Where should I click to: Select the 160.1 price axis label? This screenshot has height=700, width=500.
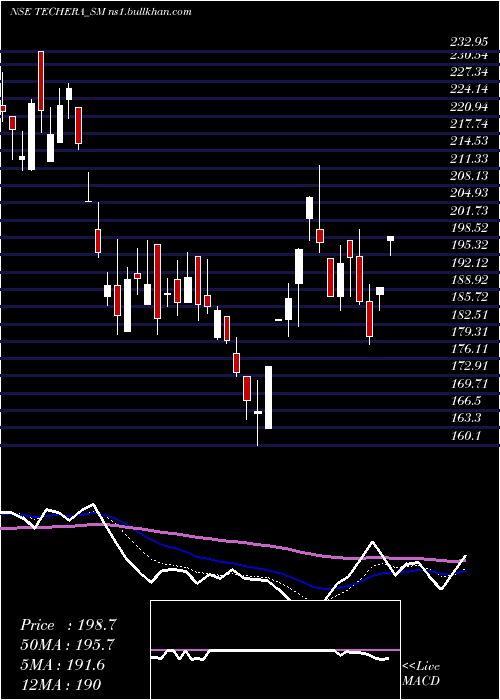[466, 436]
